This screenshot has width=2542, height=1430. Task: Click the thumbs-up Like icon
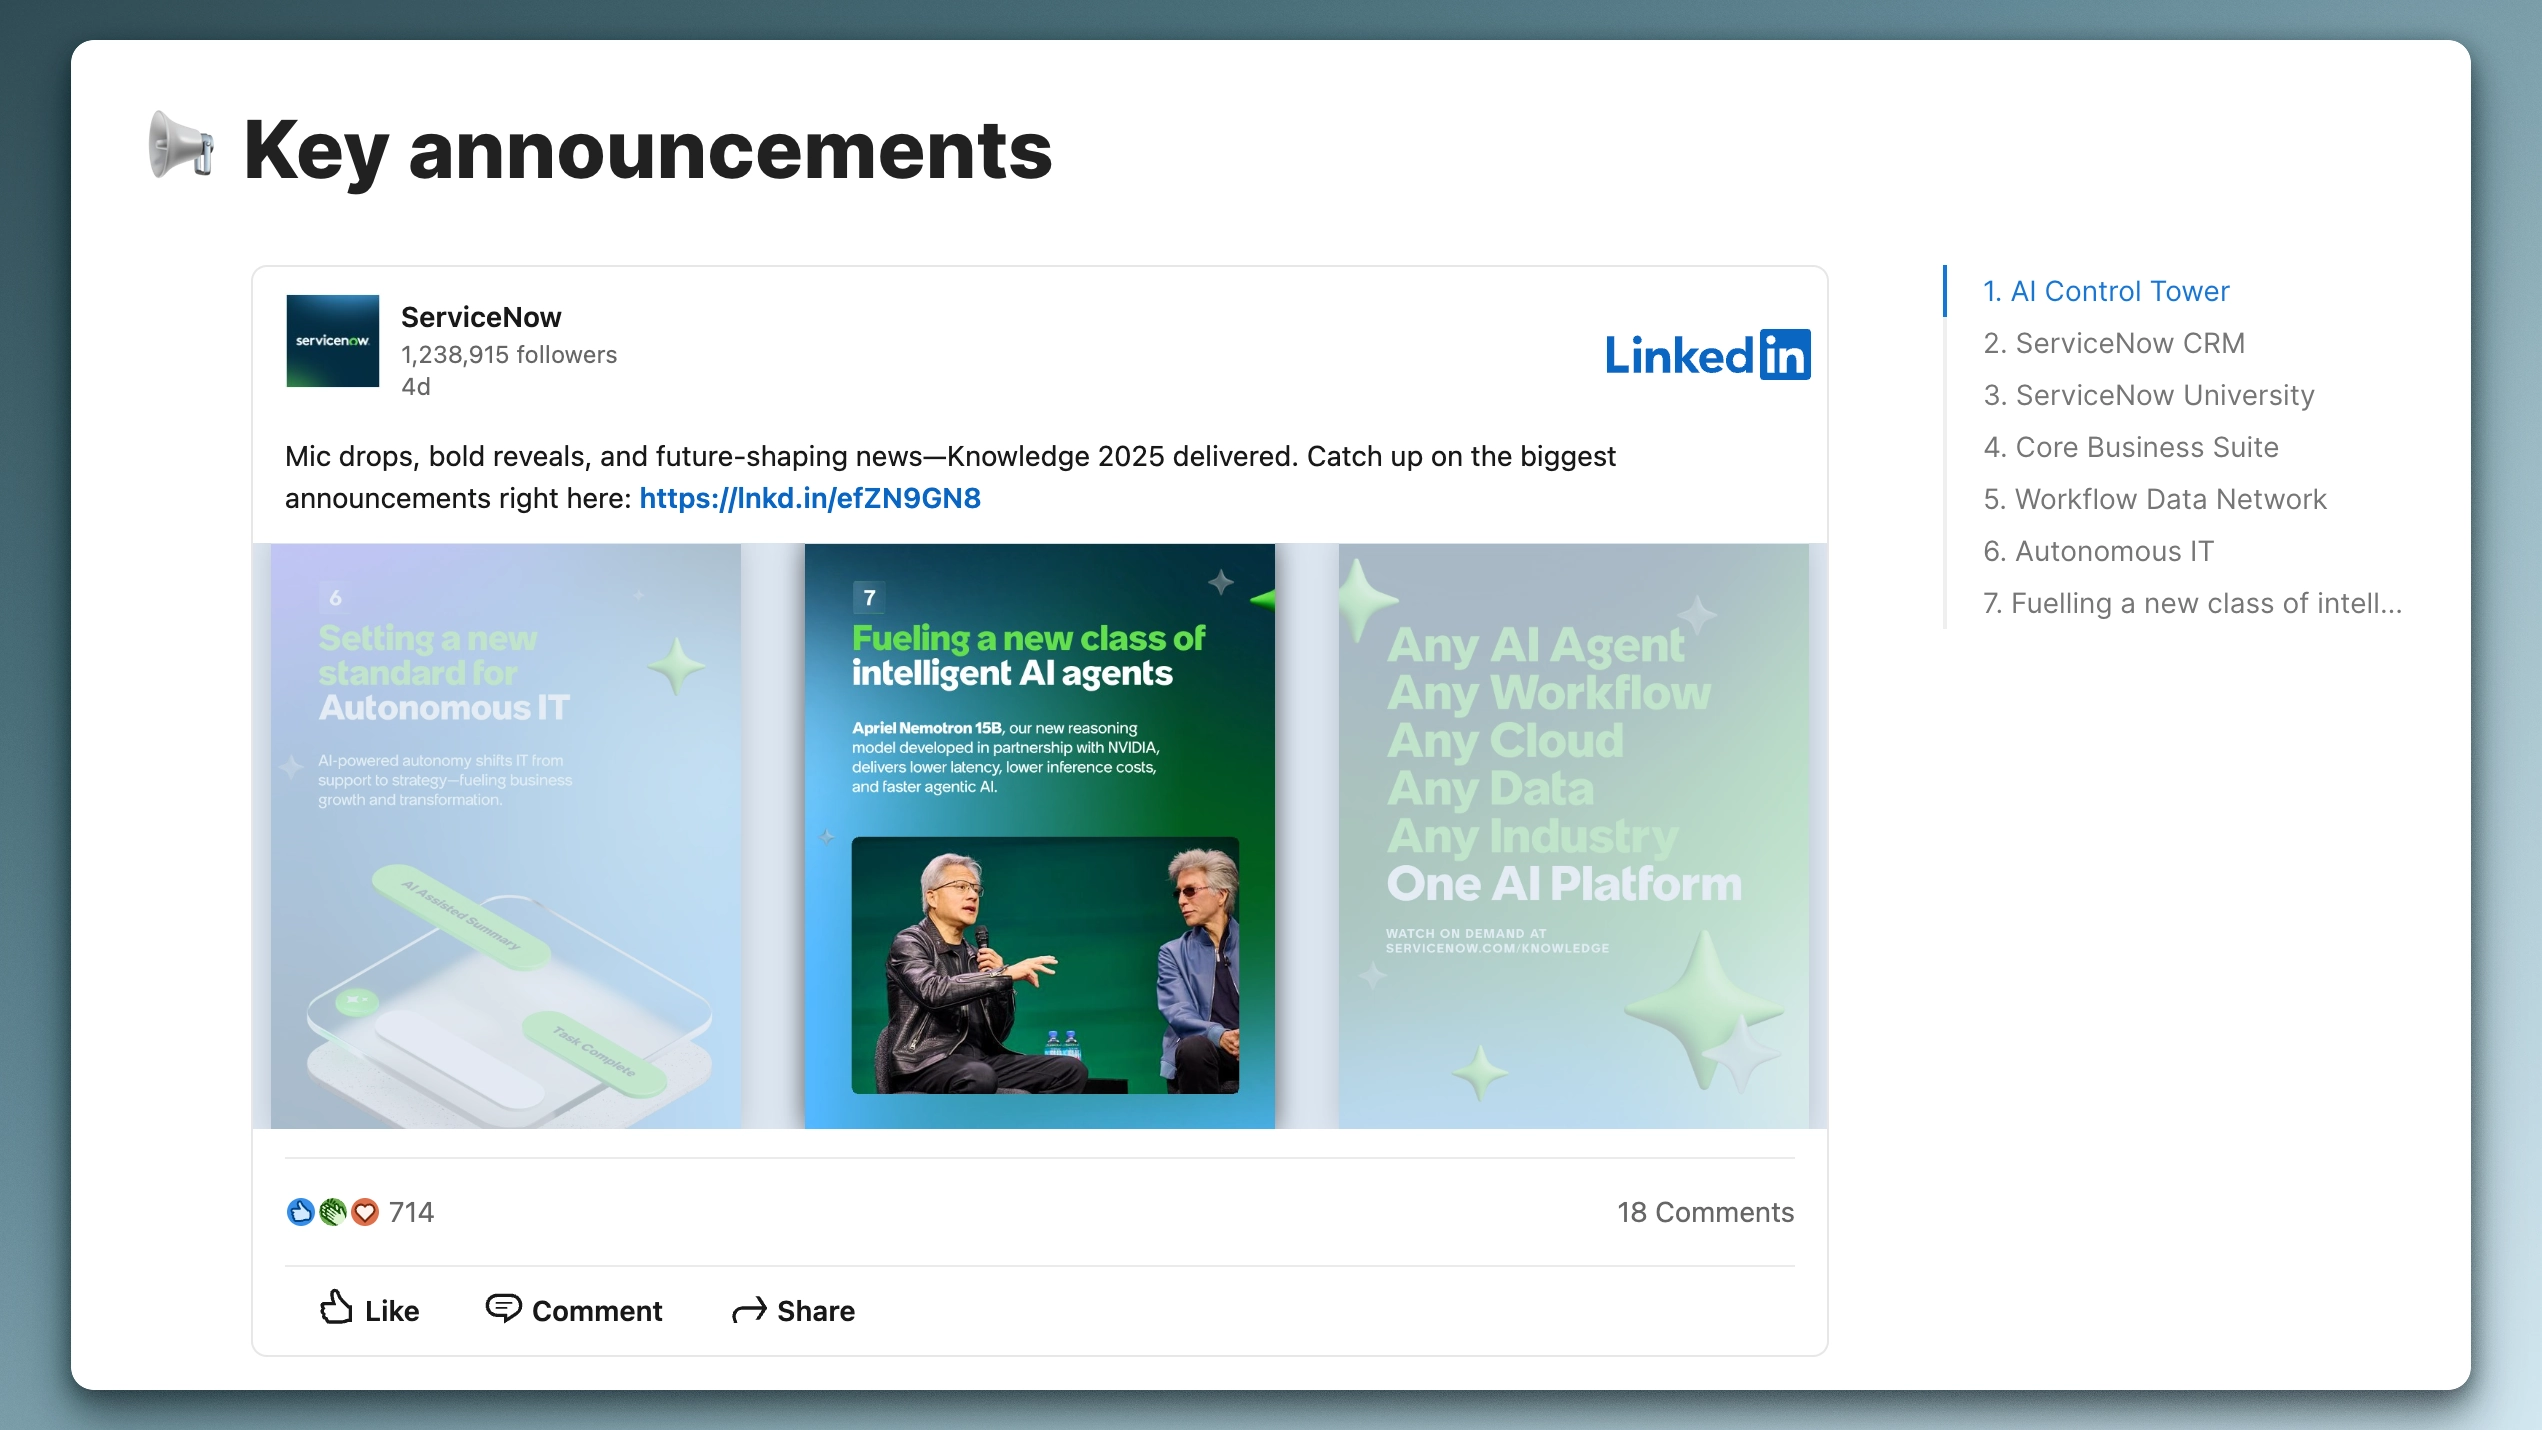337,1310
